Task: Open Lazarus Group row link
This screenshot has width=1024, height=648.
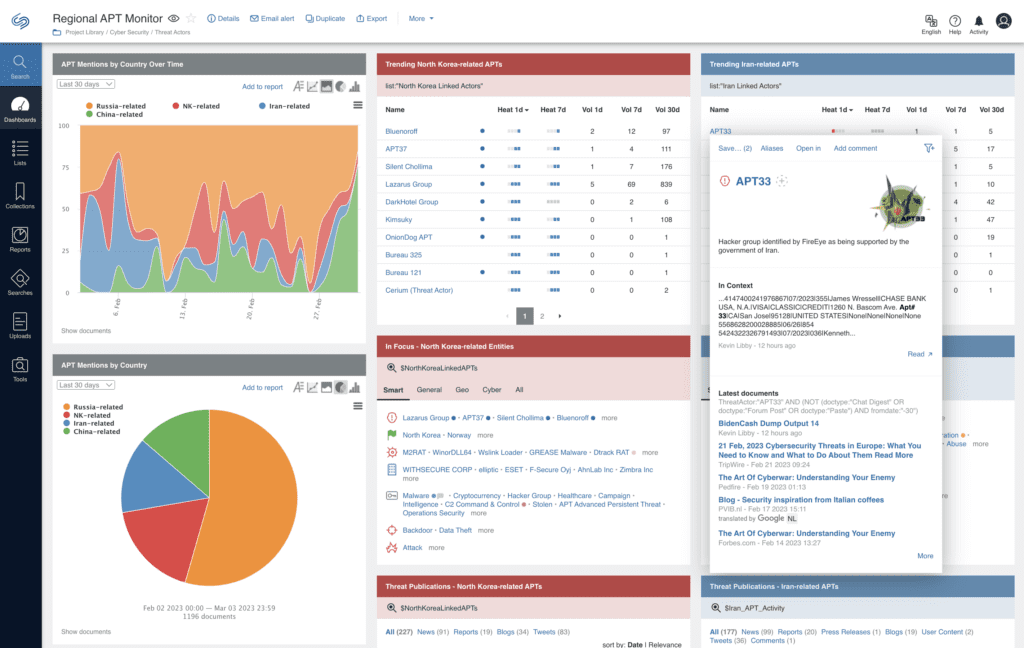Action: click(x=408, y=184)
